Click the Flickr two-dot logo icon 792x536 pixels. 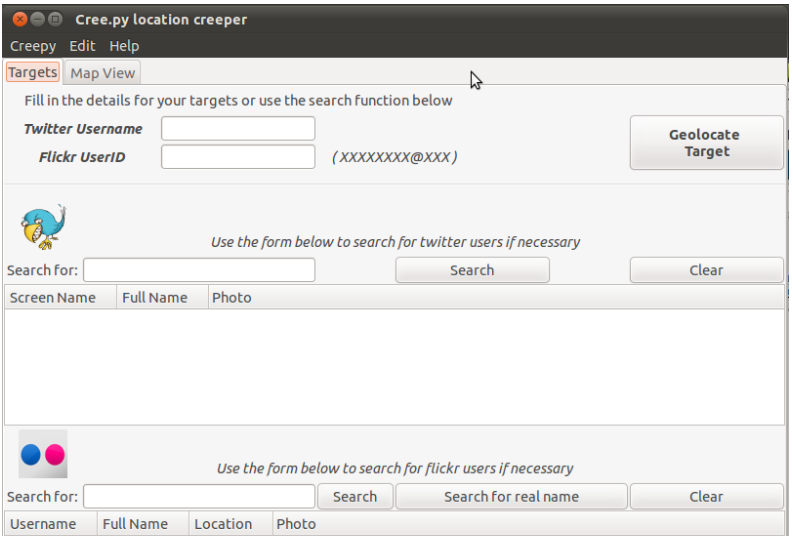pos(43,454)
